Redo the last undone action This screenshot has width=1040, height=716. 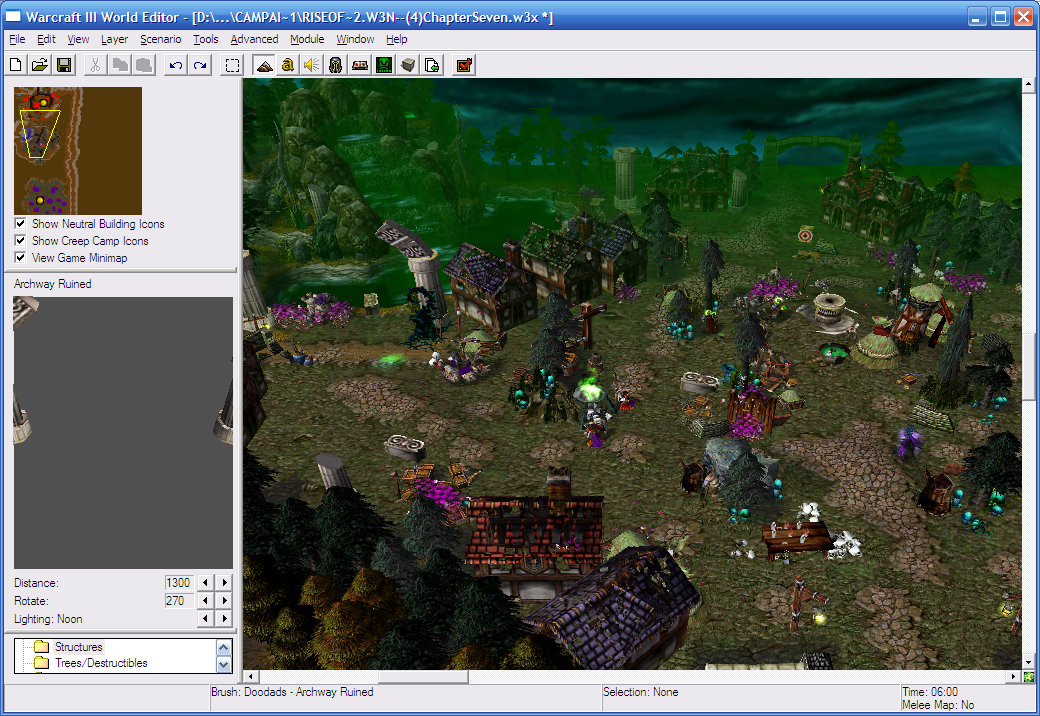click(x=200, y=65)
